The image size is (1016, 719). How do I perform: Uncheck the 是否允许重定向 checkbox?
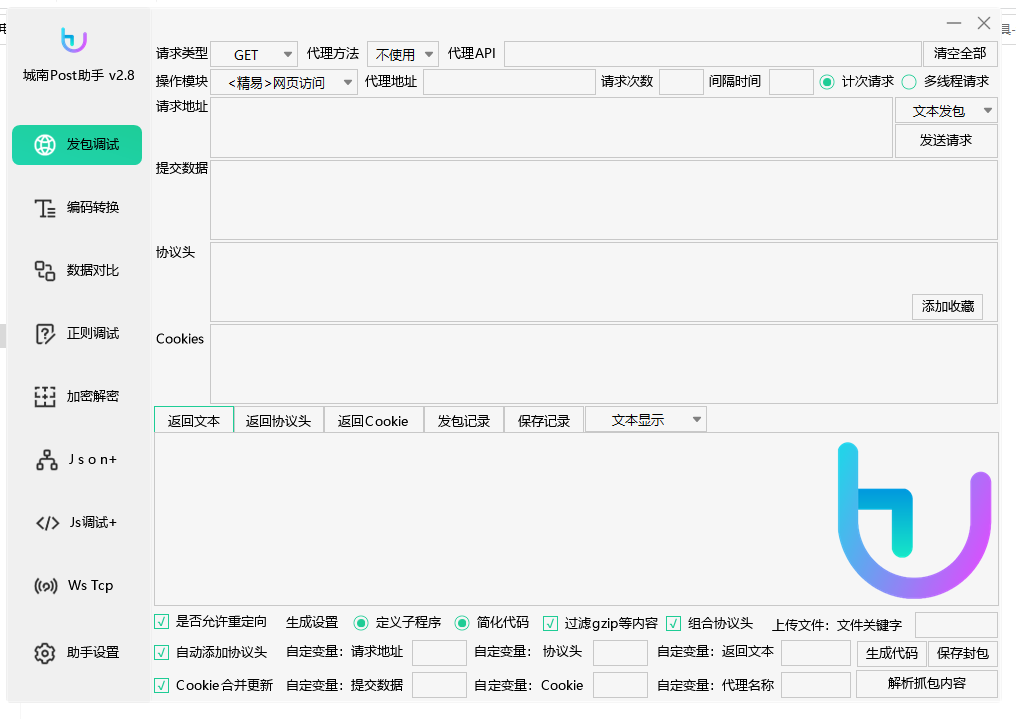162,622
